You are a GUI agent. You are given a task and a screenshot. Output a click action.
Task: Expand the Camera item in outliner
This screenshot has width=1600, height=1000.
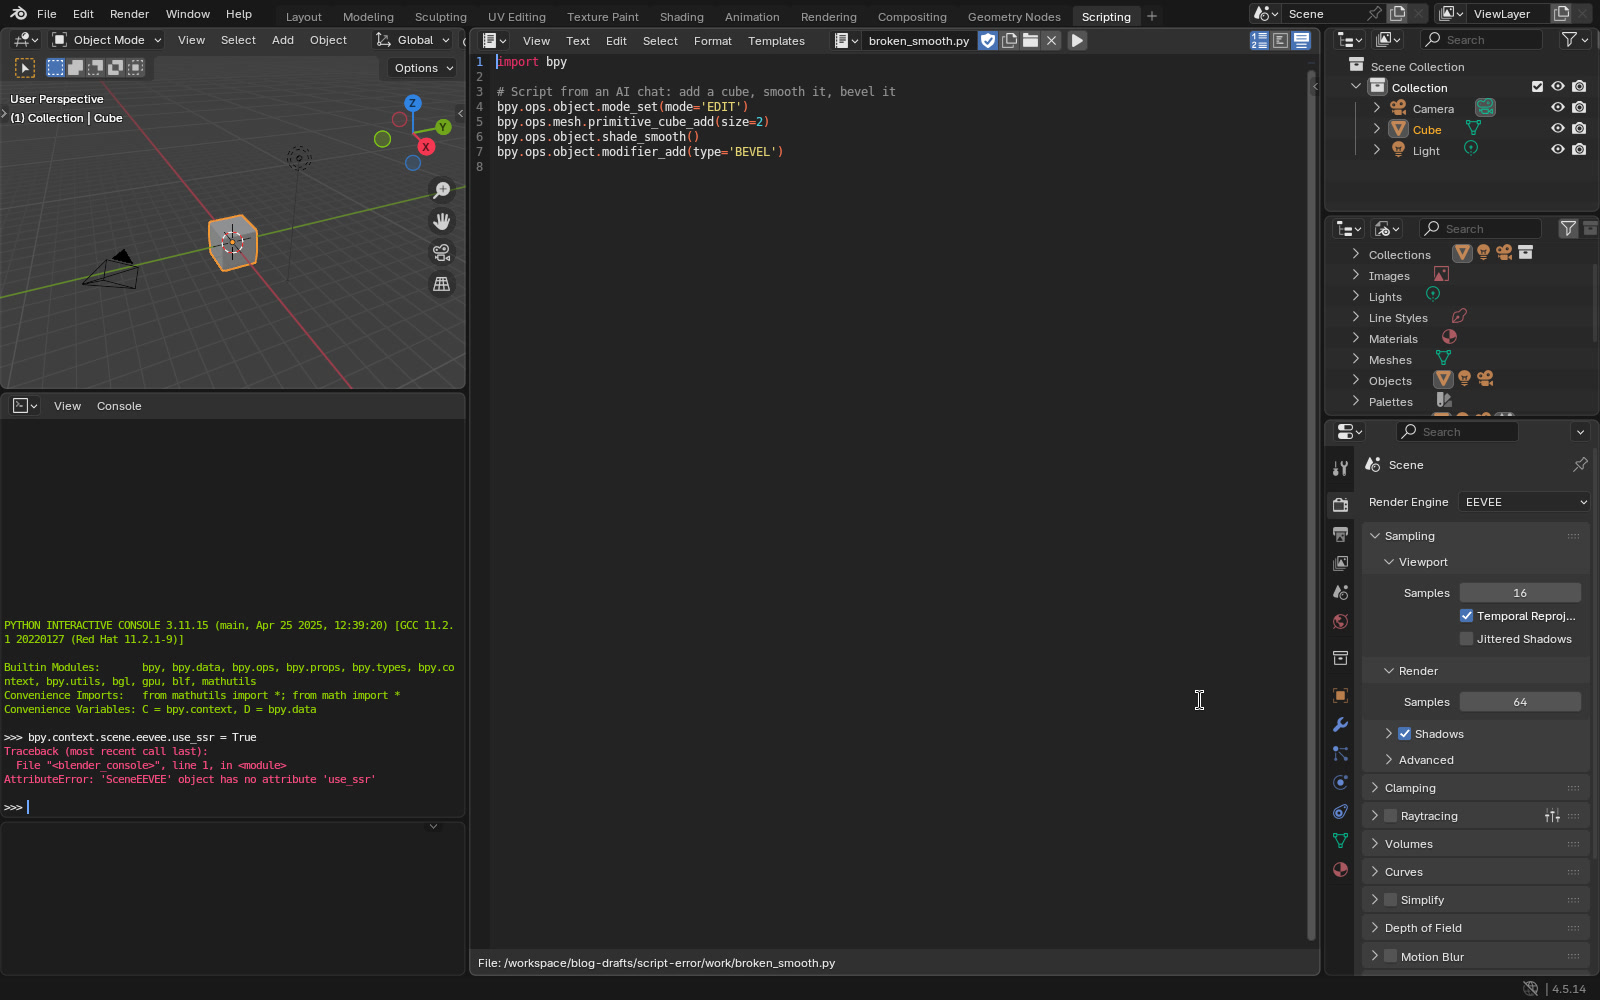point(1376,108)
